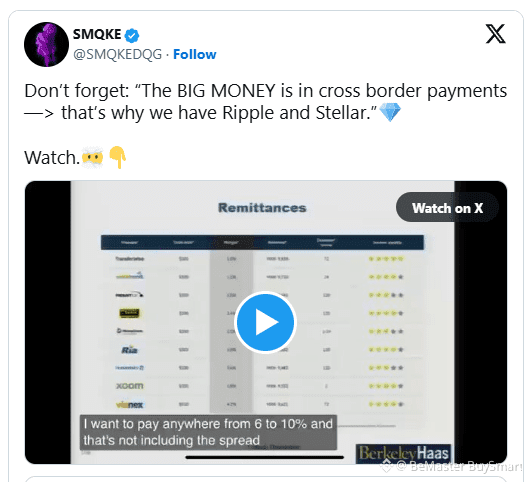Click the SMQKE display name
Image resolution: width=530 pixels, height=482 pixels.
point(97,34)
